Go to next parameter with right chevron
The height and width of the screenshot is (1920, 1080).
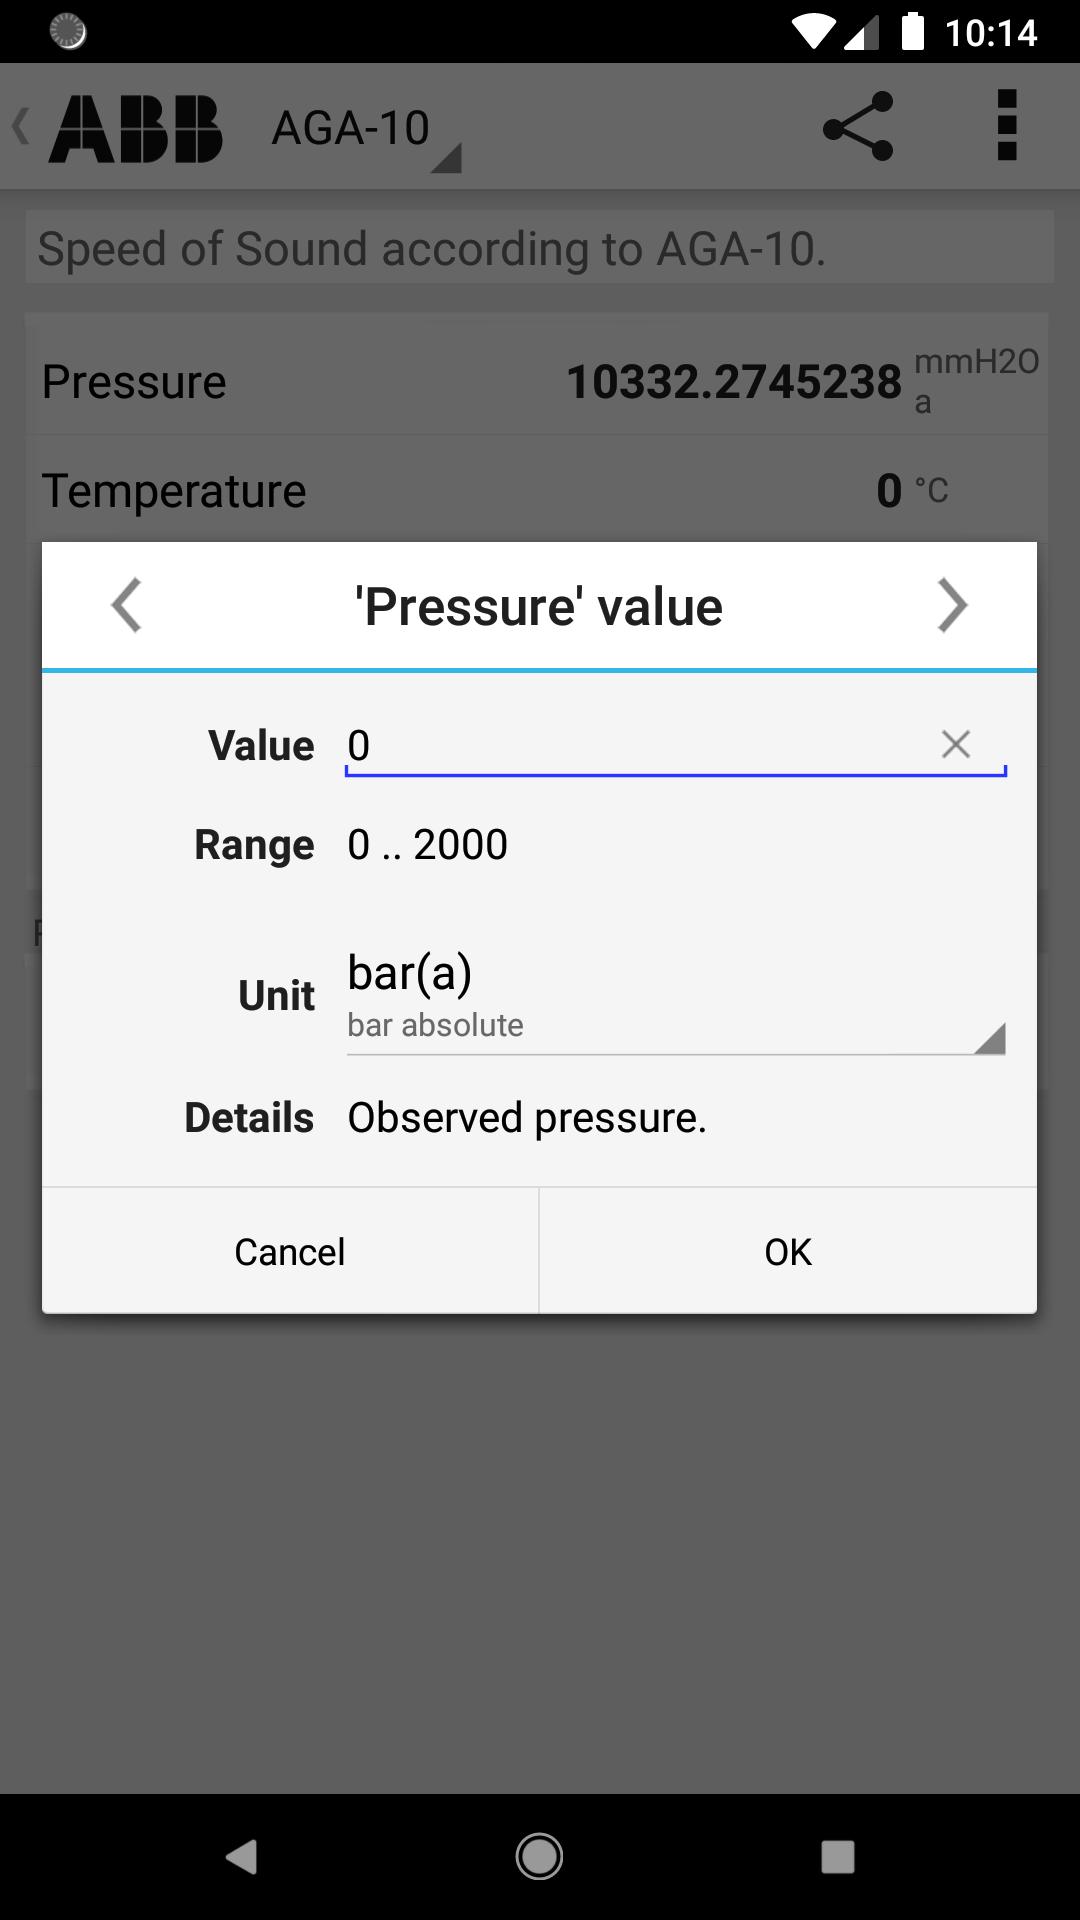(x=951, y=605)
